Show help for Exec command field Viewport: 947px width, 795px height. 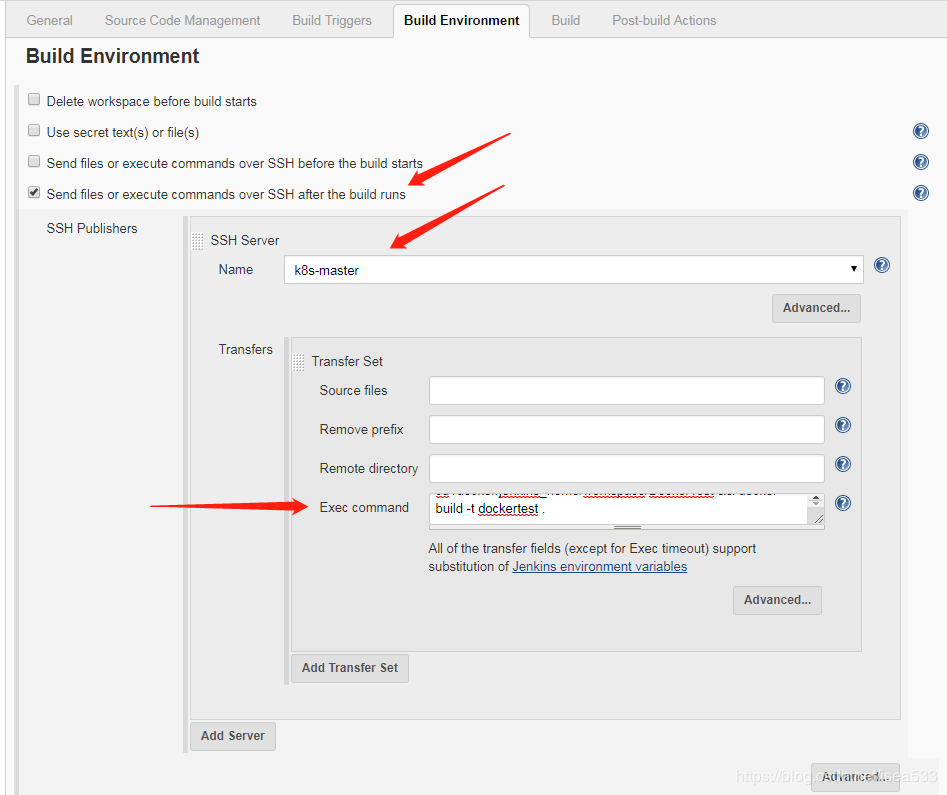[843, 504]
